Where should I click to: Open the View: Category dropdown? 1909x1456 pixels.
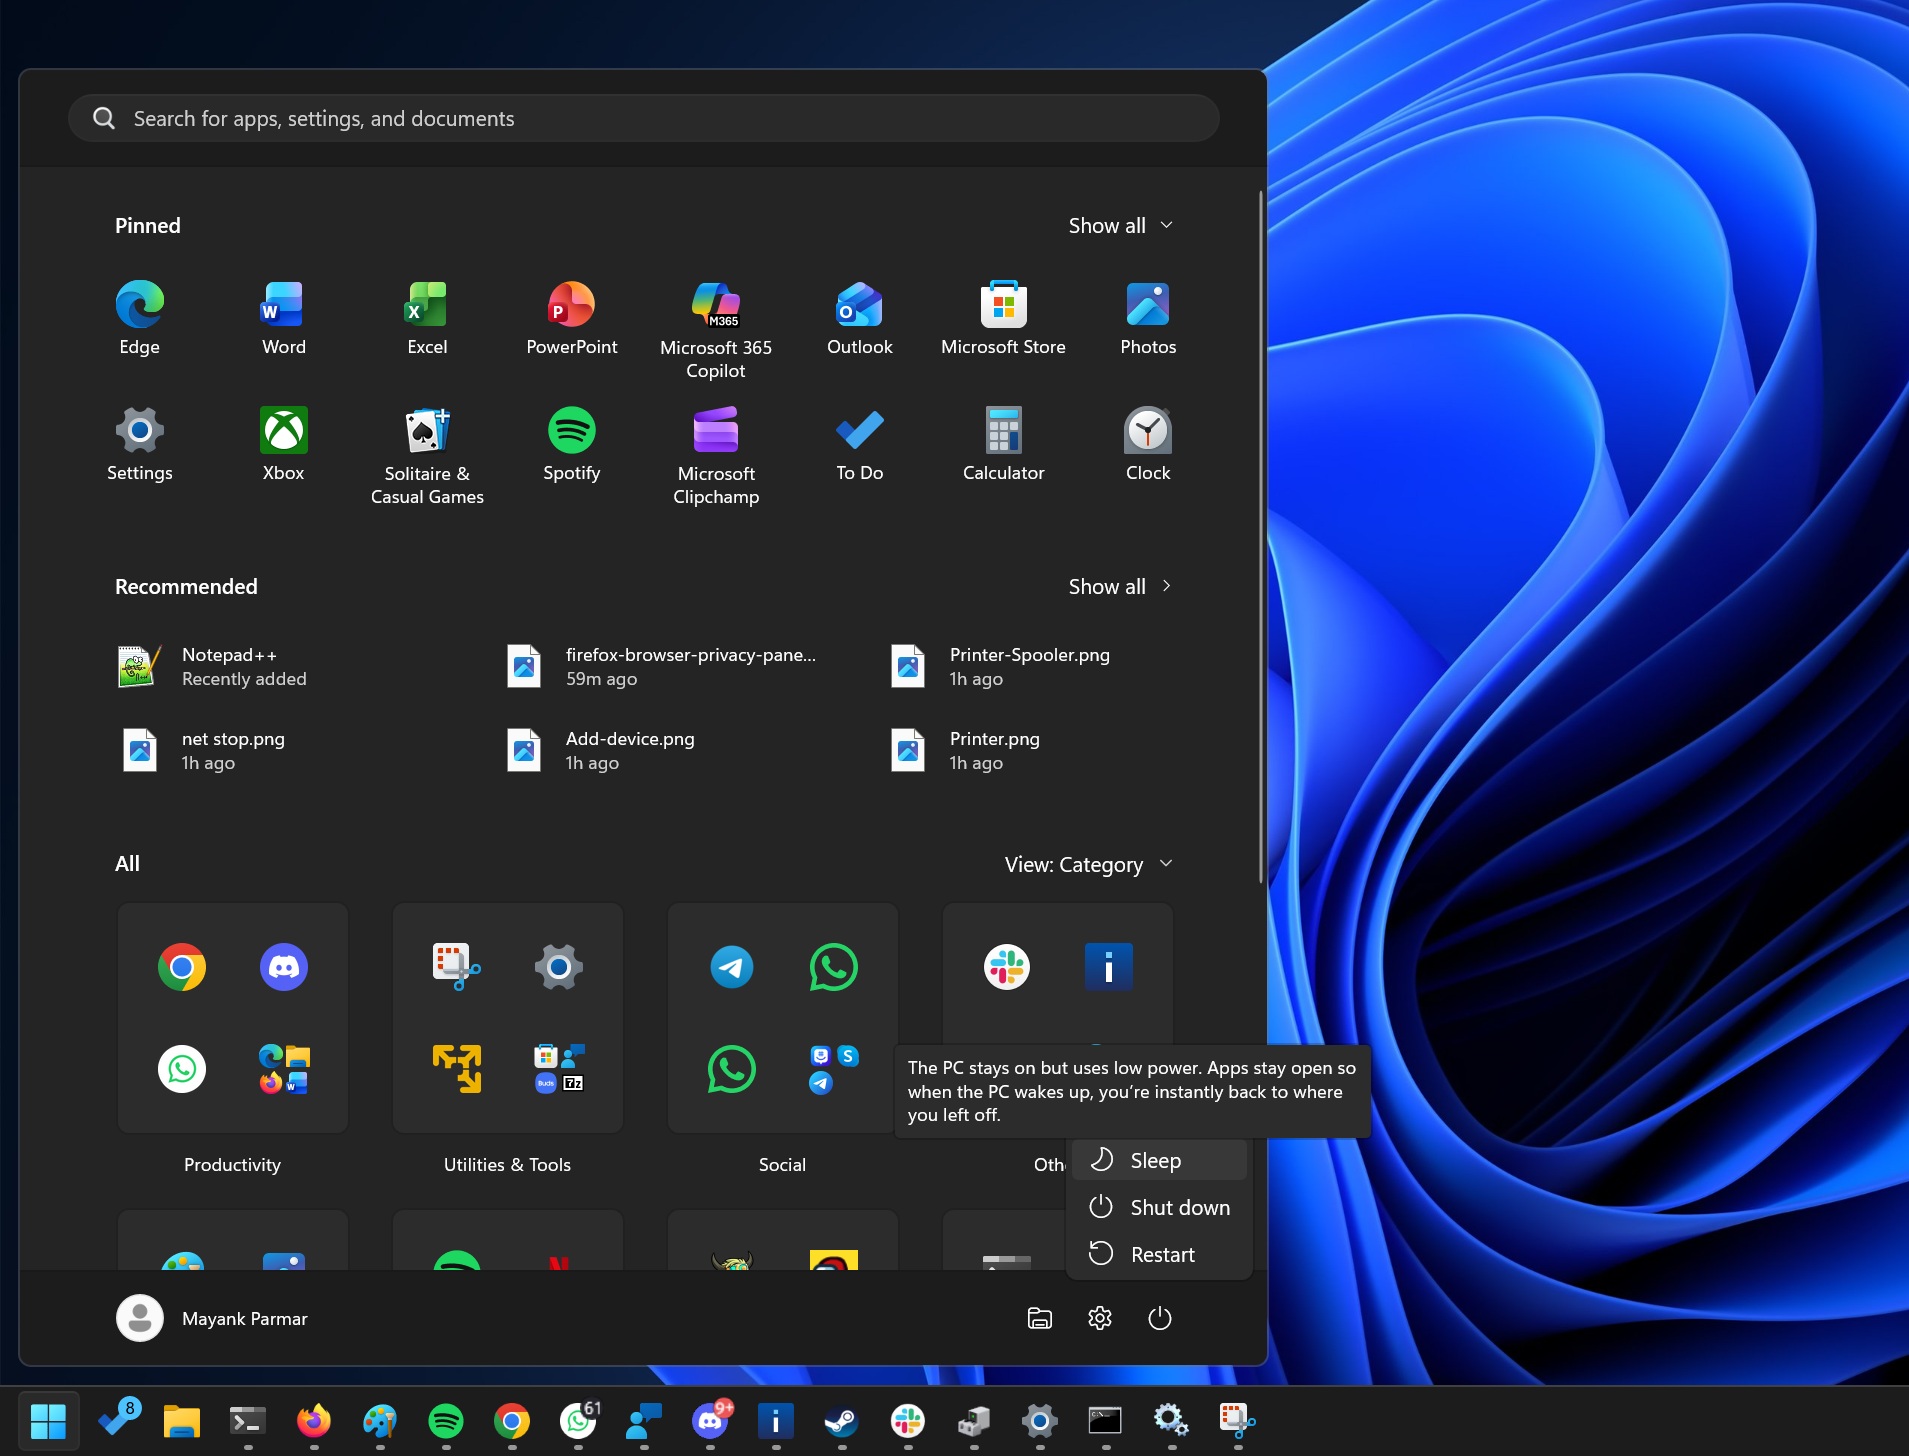(1088, 864)
